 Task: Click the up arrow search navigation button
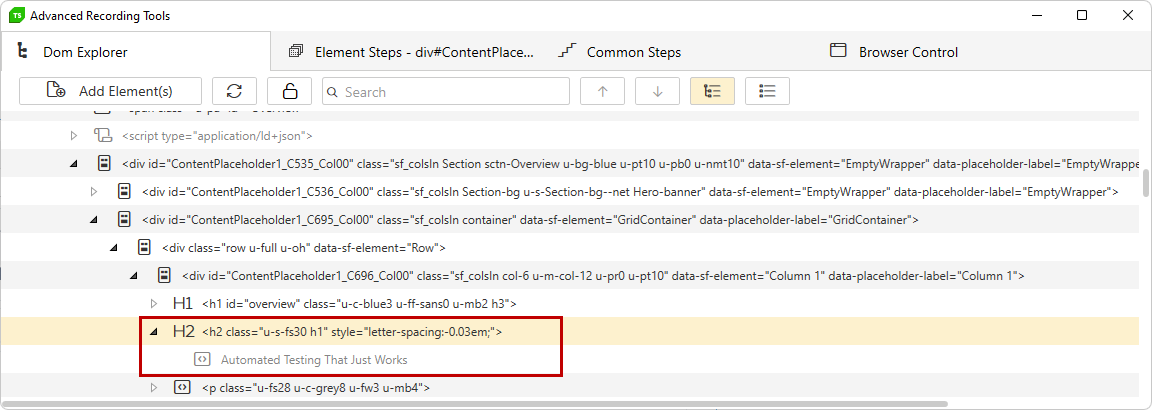[602, 91]
